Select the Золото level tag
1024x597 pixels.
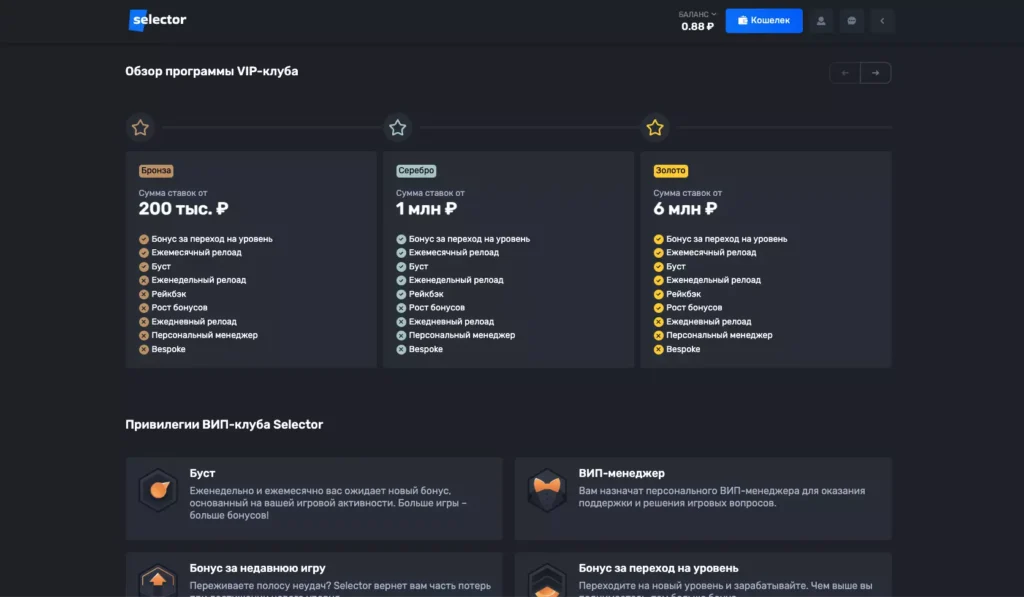670,171
